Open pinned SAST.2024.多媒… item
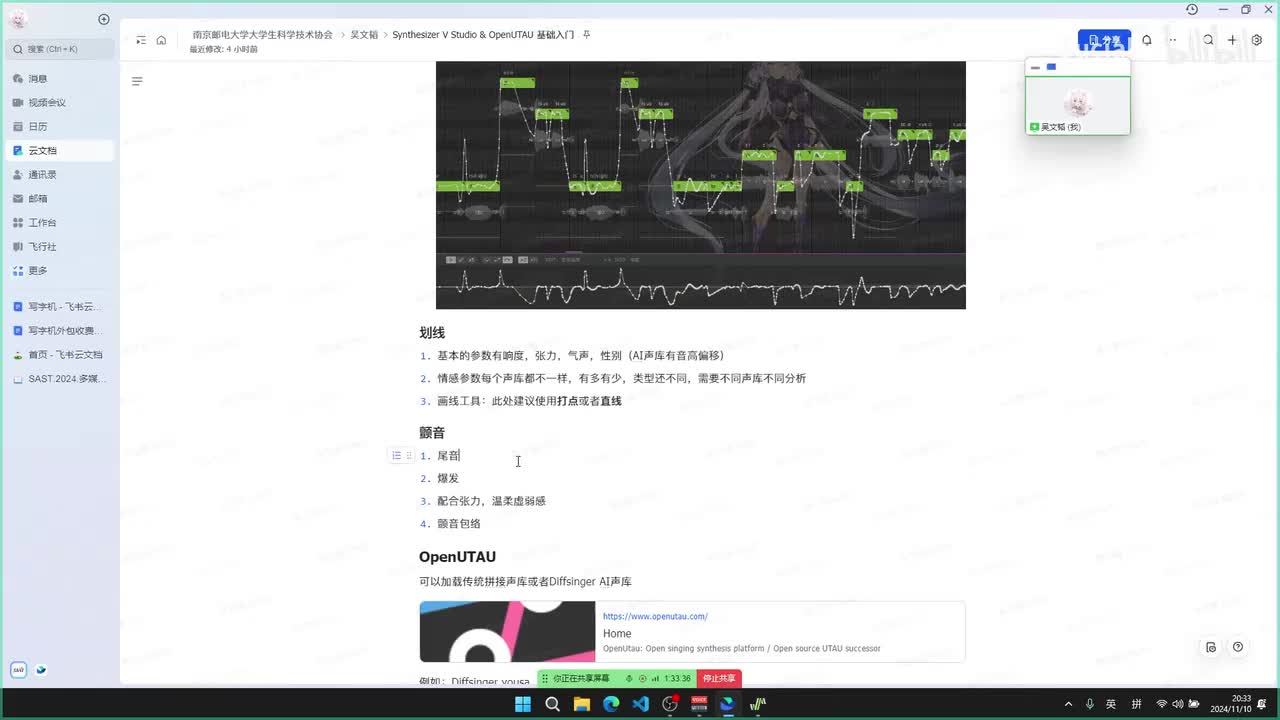The width and height of the screenshot is (1280, 720). coord(60,378)
